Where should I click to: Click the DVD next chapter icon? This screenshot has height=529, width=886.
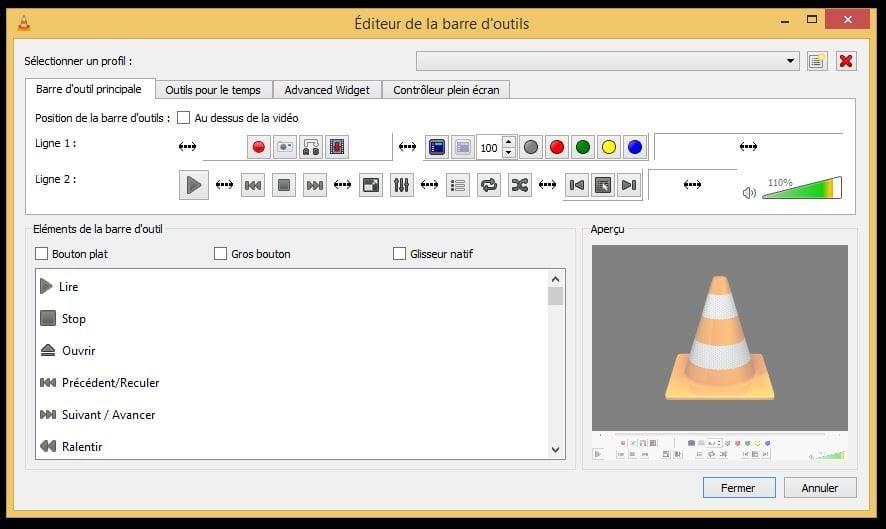pyautogui.click(x=629, y=185)
